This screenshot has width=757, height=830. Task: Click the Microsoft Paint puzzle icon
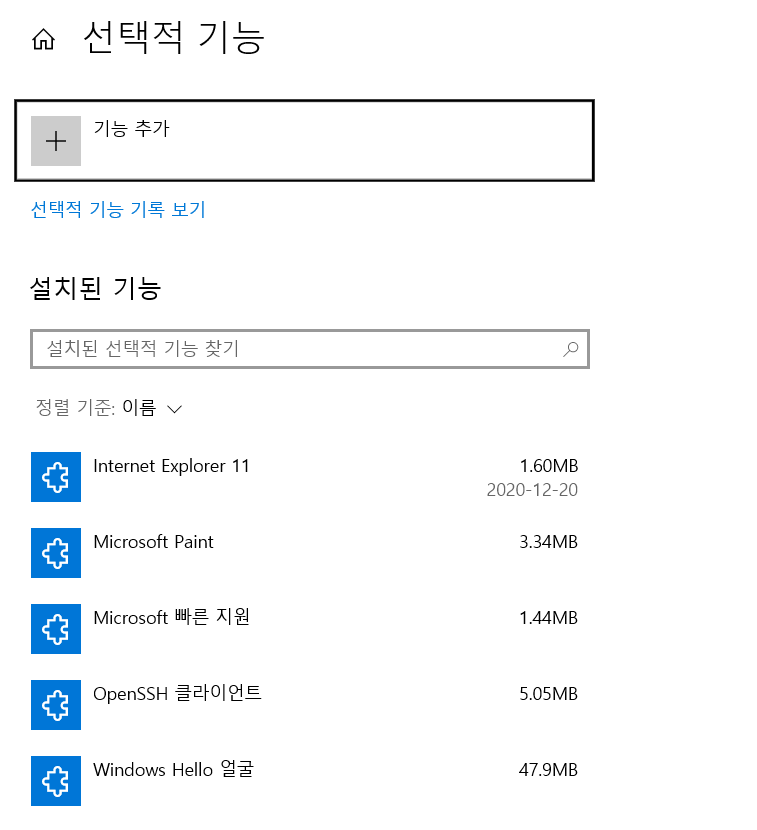[x=56, y=553]
